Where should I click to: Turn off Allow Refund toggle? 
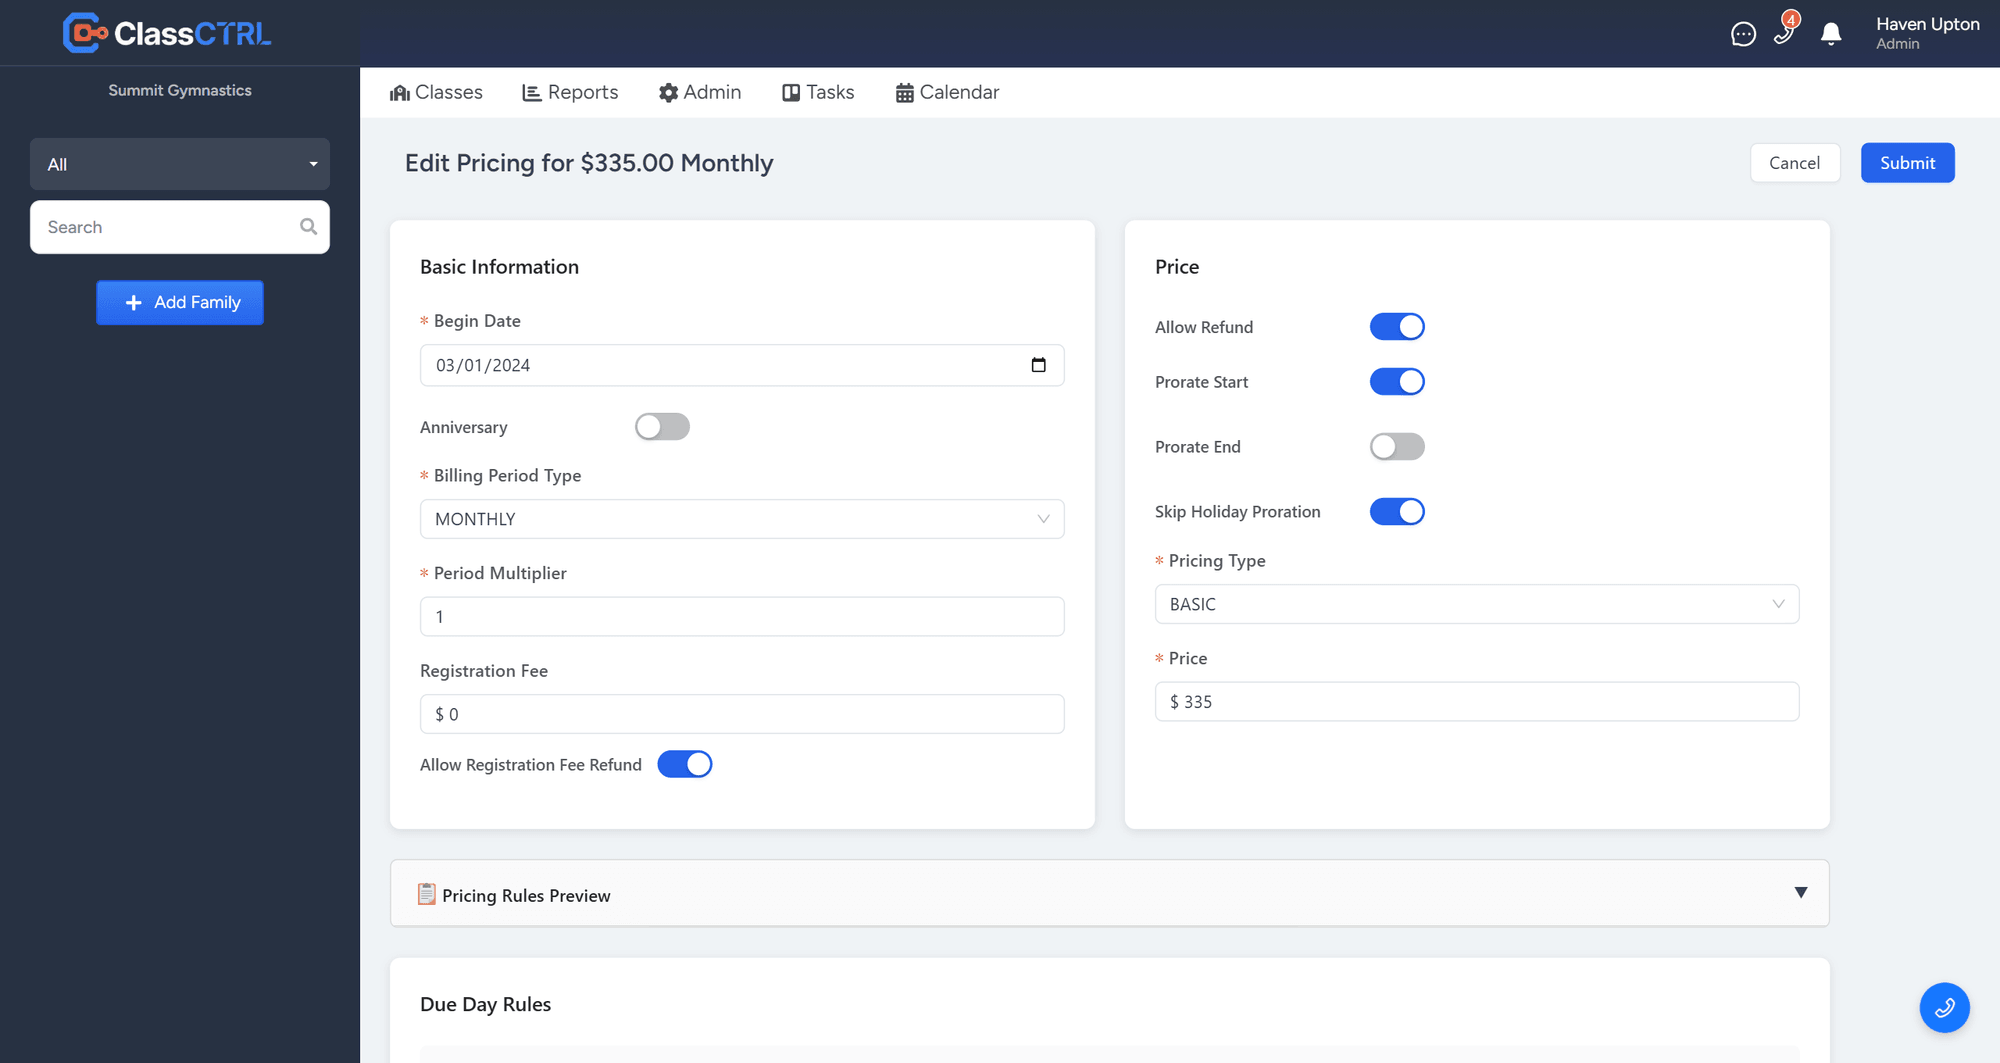[1397, 327]
